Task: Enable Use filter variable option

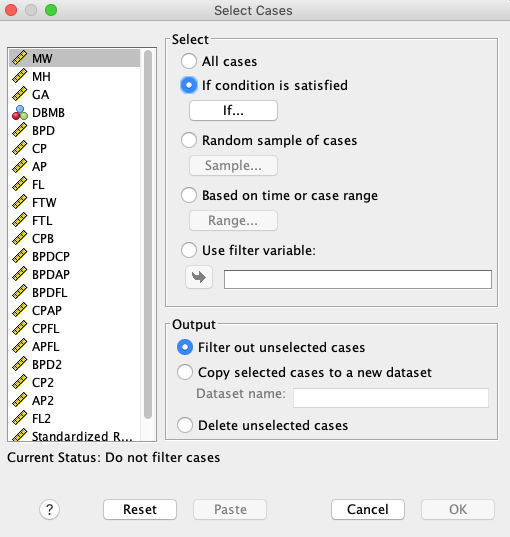Action: click(189, 250)
